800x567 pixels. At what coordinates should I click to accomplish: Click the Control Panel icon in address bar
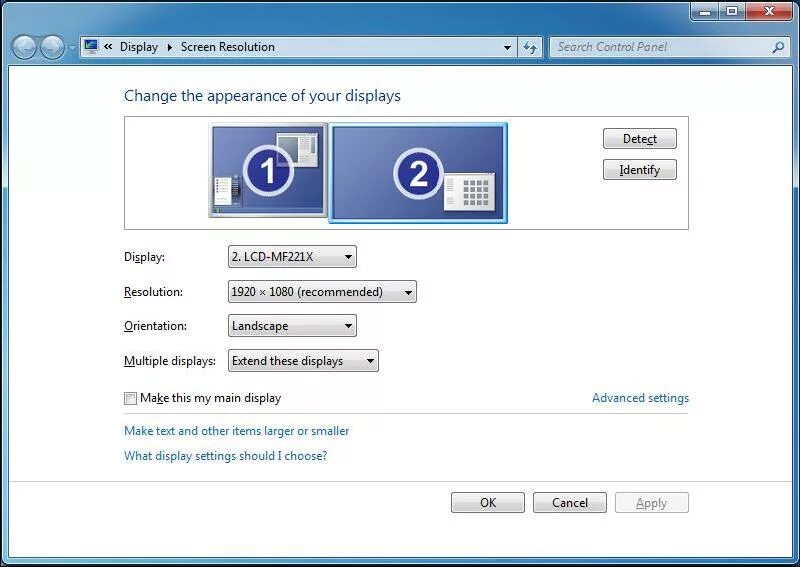click(x=91, y=46)
